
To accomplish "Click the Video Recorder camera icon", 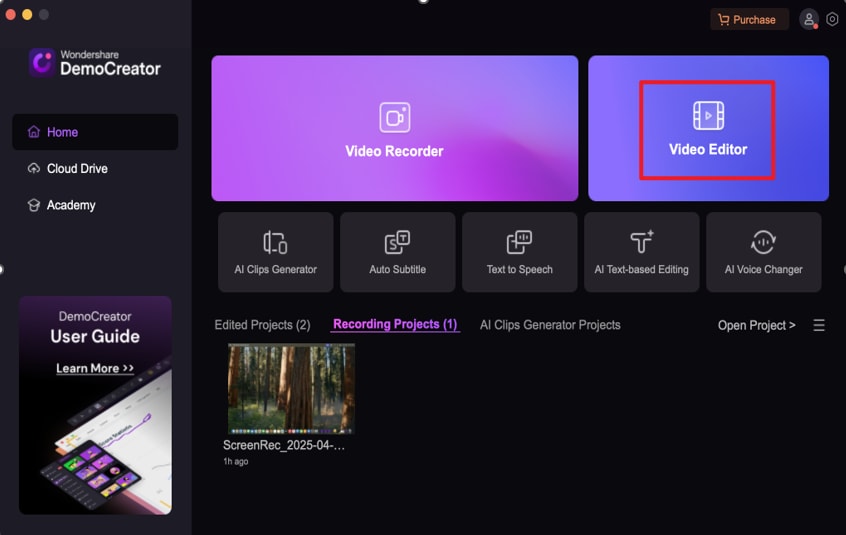I will coord(394,117).
